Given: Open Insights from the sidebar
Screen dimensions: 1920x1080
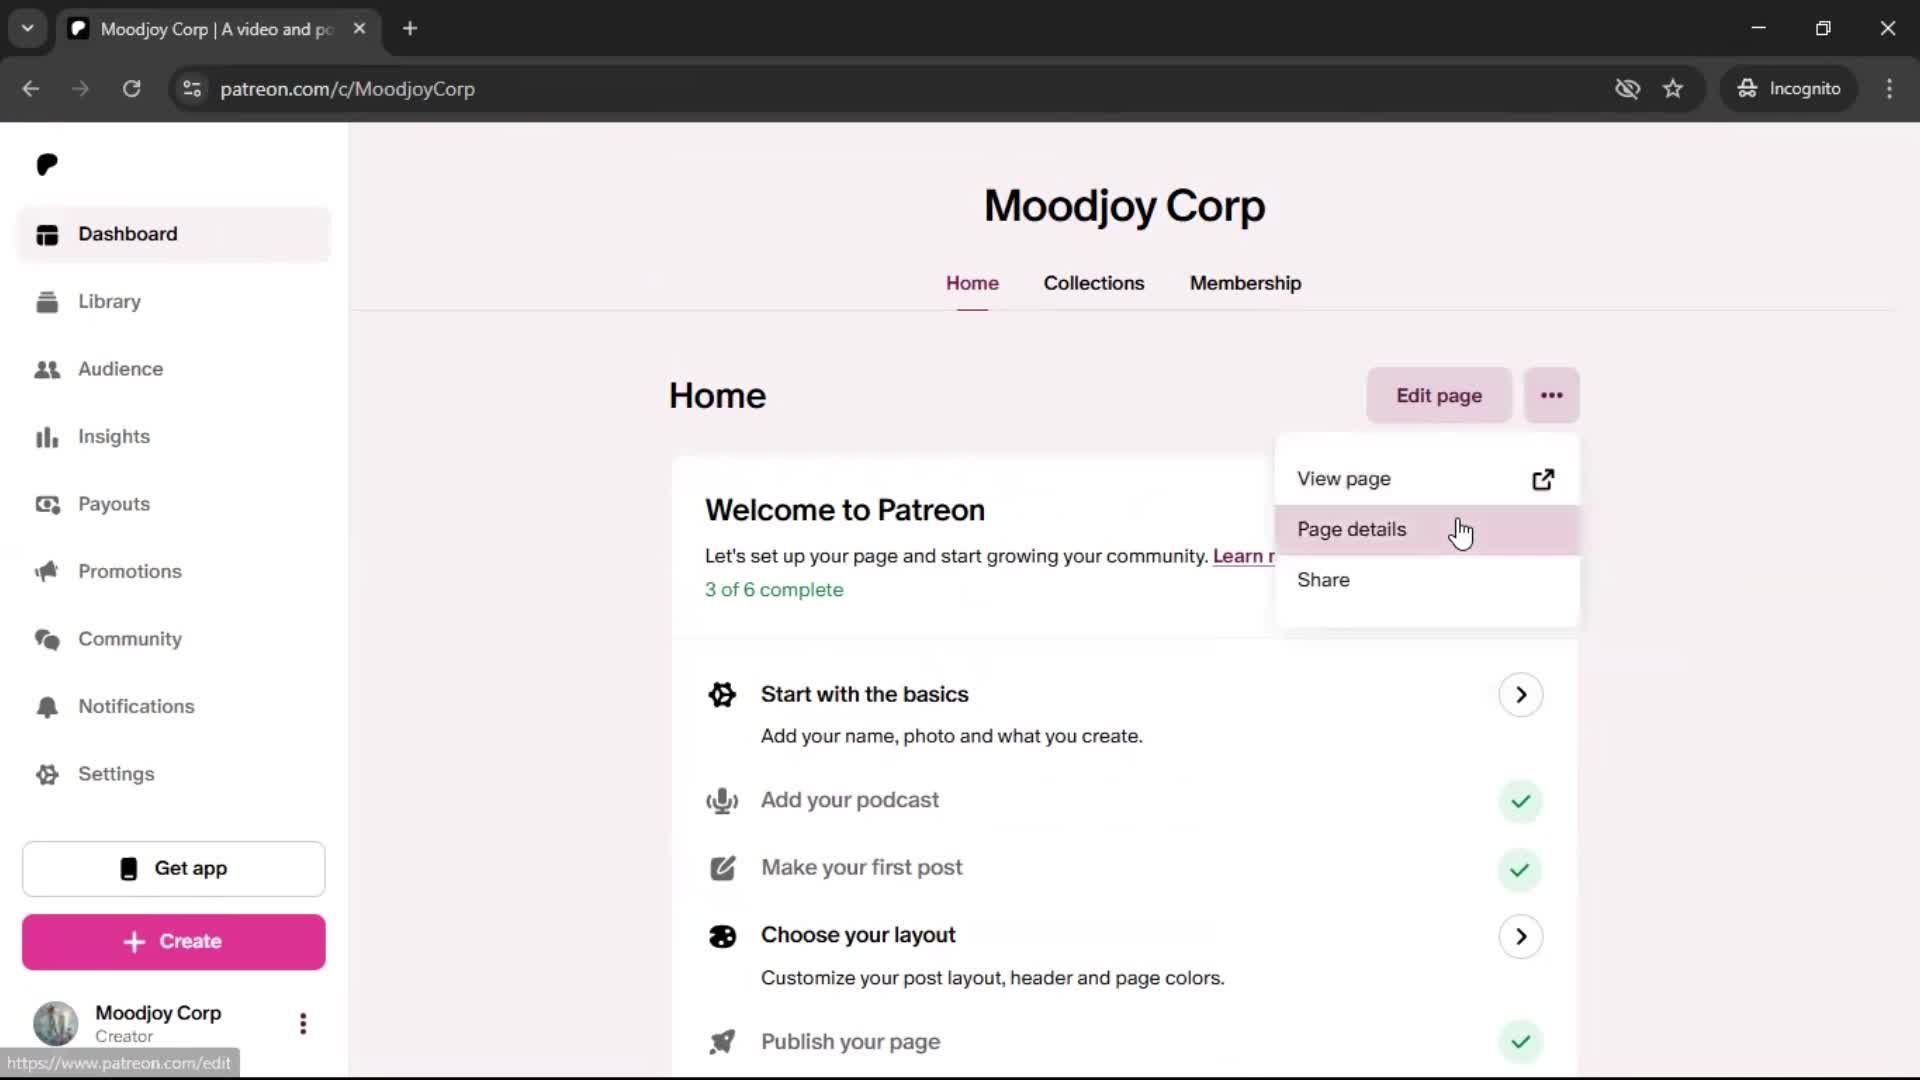Looking at the screenshot, I should pyautogui.click(x=173, y=437).
